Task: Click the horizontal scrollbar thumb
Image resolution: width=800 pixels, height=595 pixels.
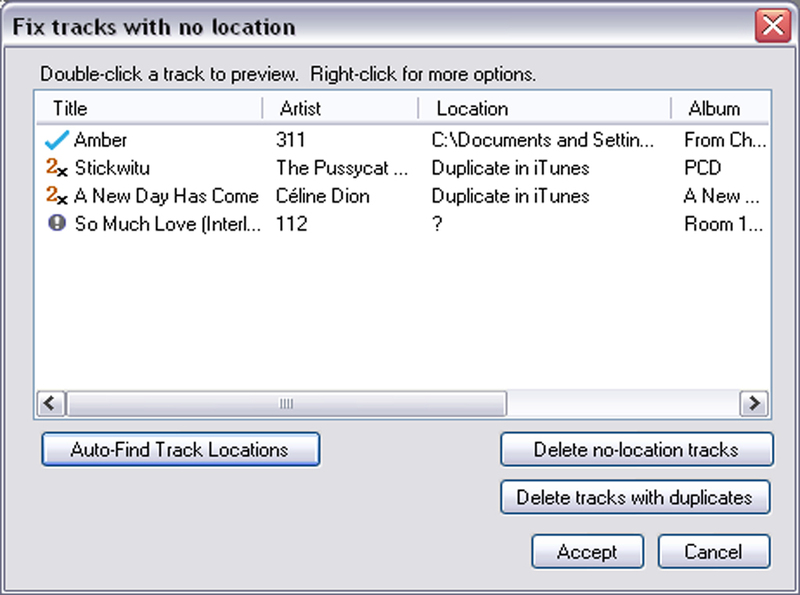Action: (286, 404)
